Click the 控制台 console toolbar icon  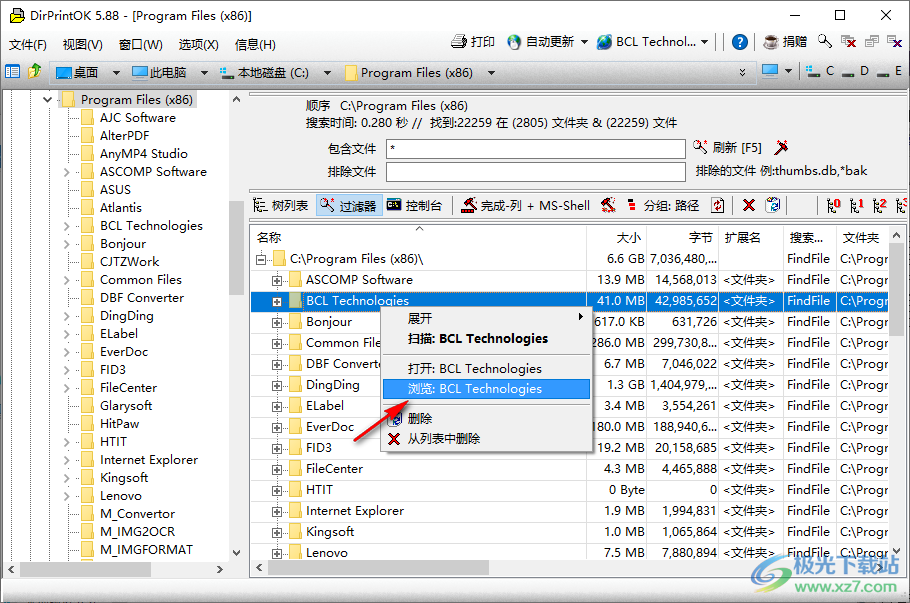click(x=415, y=205)
